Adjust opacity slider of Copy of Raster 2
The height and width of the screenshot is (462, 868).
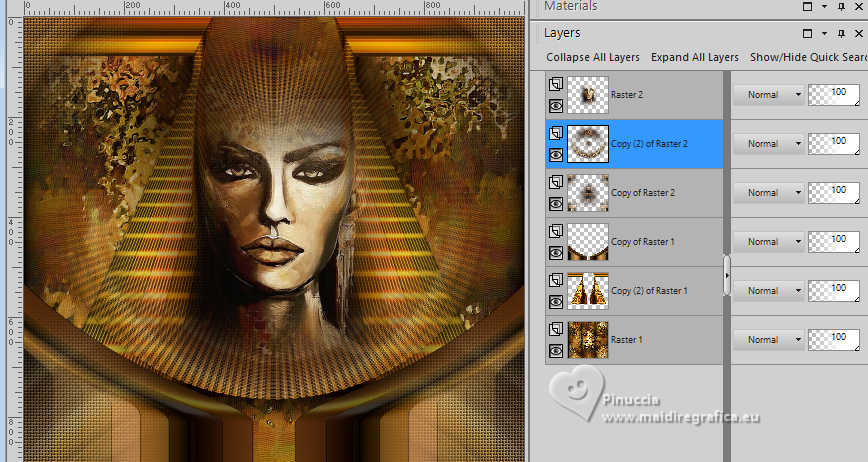pyautogui.click(x=834, y=193)
